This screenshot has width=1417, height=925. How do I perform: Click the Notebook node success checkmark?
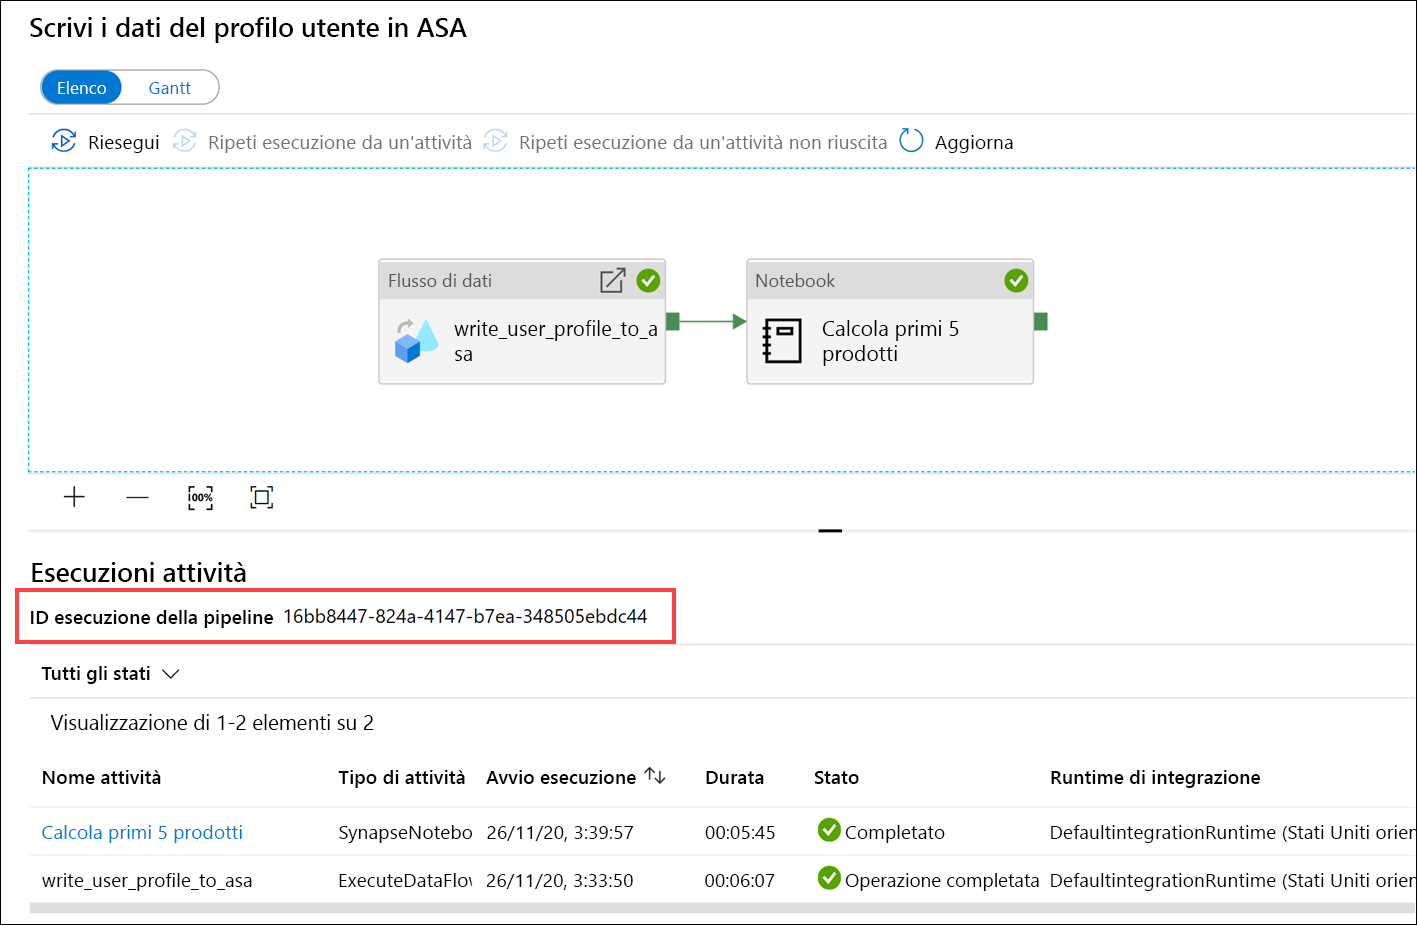1016,281
